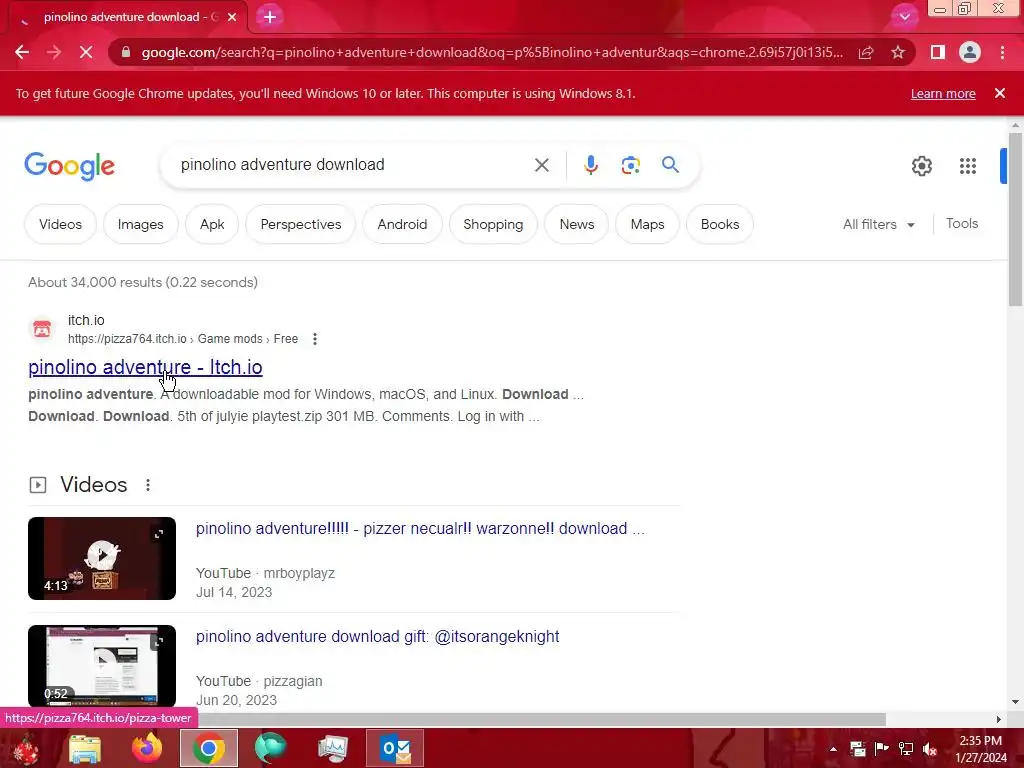Click Learn more about Chrome updates
1024x768 pixels.
click(943, 93)
